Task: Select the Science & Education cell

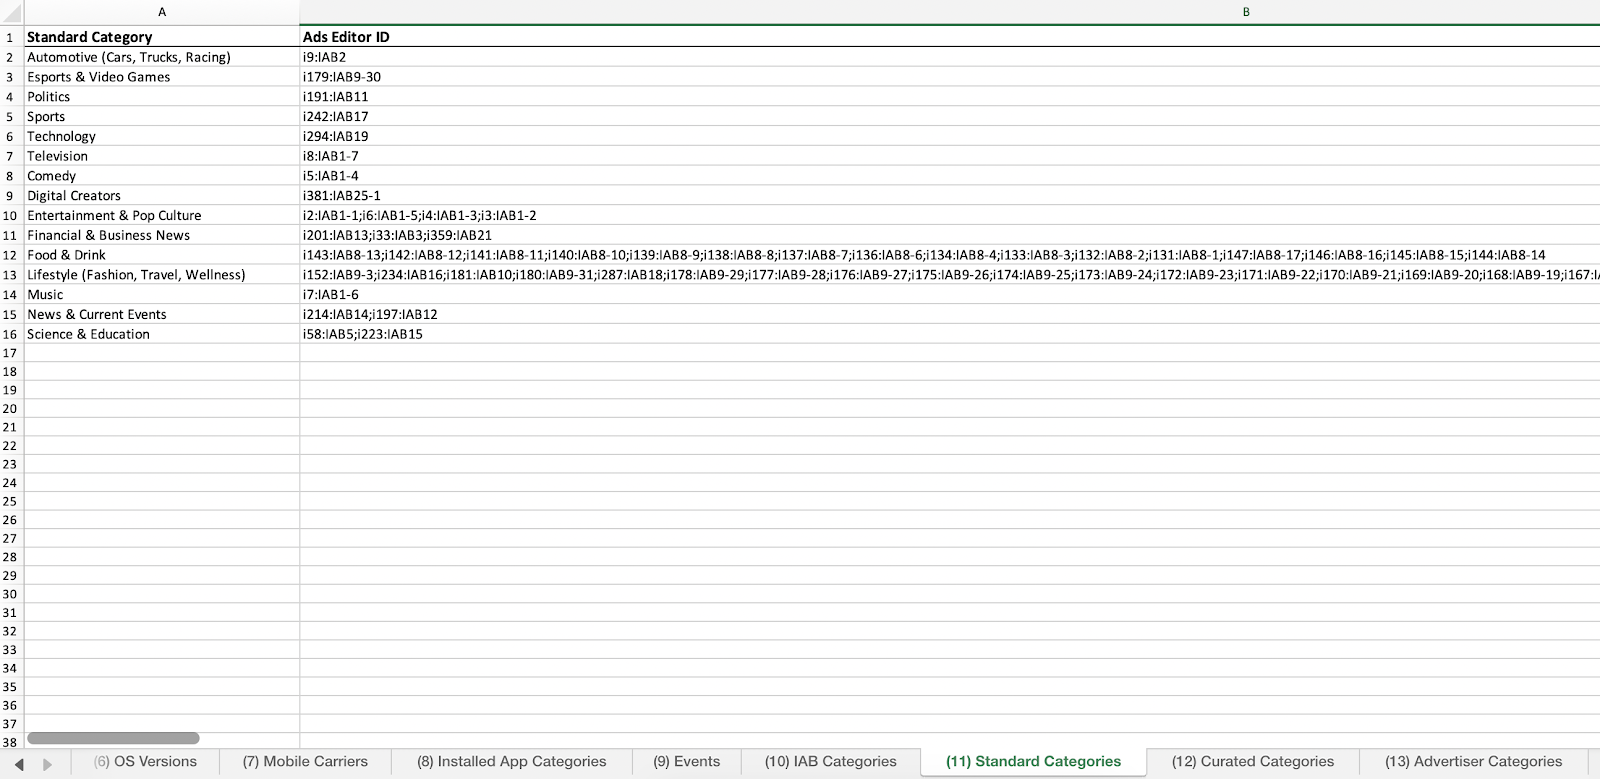Action: point(162,334)
